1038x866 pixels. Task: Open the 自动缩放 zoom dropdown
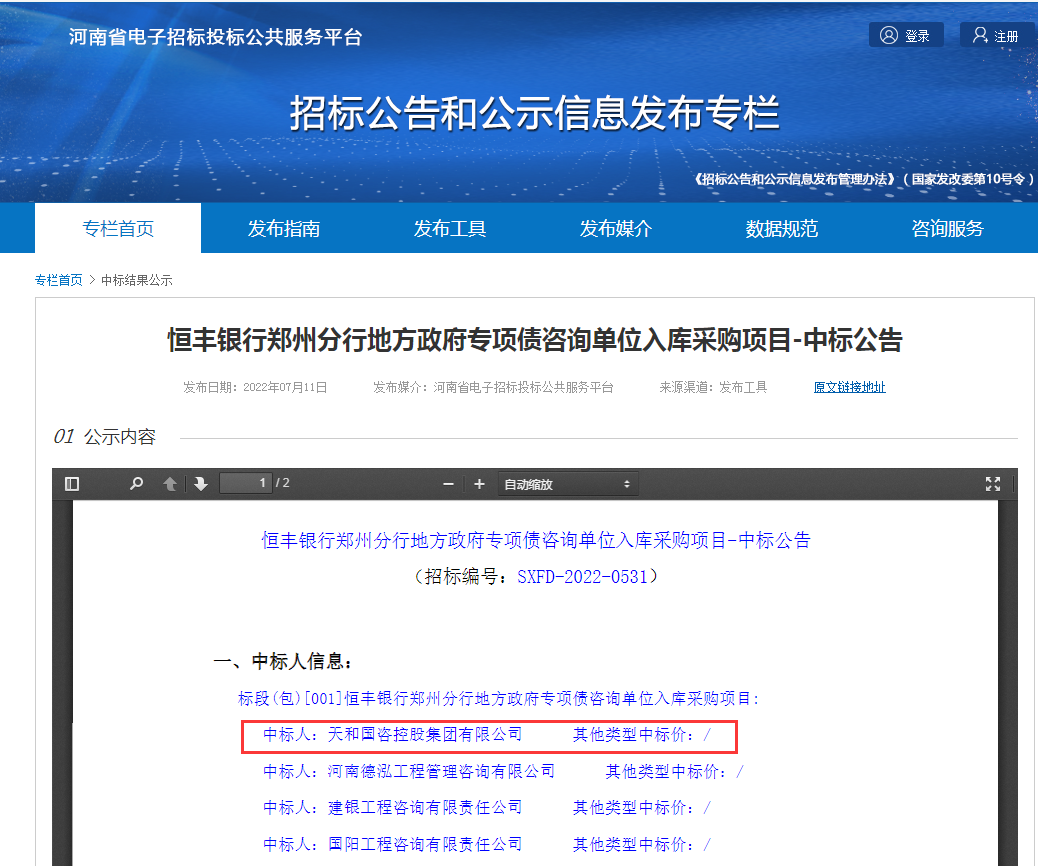569,484
